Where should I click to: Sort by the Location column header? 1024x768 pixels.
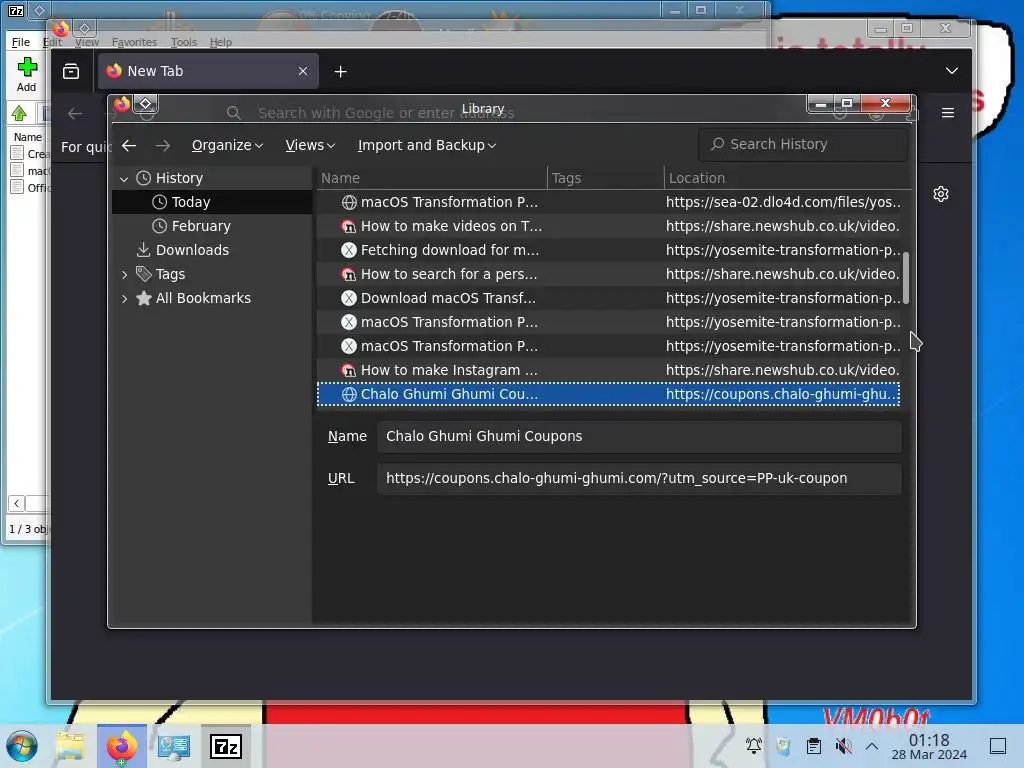(x=787, y=178)
